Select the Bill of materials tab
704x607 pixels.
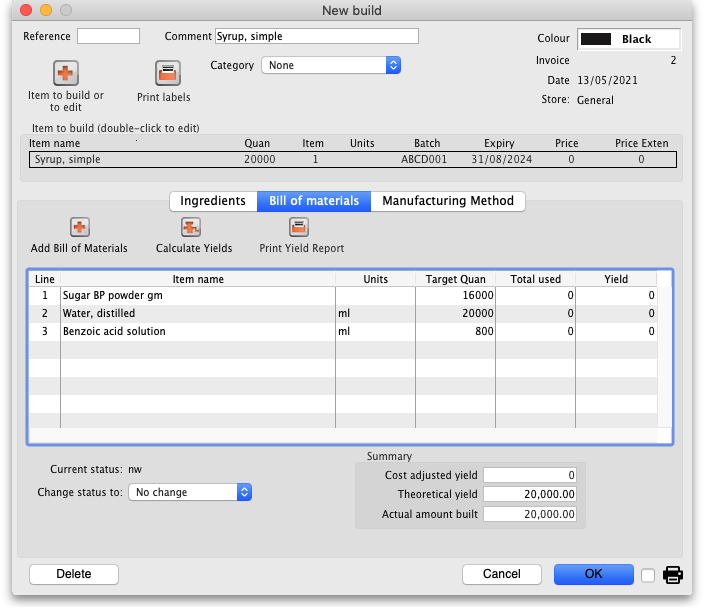314,201
